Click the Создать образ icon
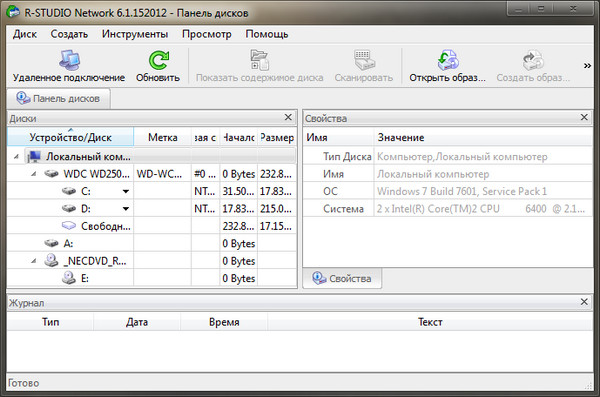The width and height of the screenshot is (600, 397). point(533,60)
